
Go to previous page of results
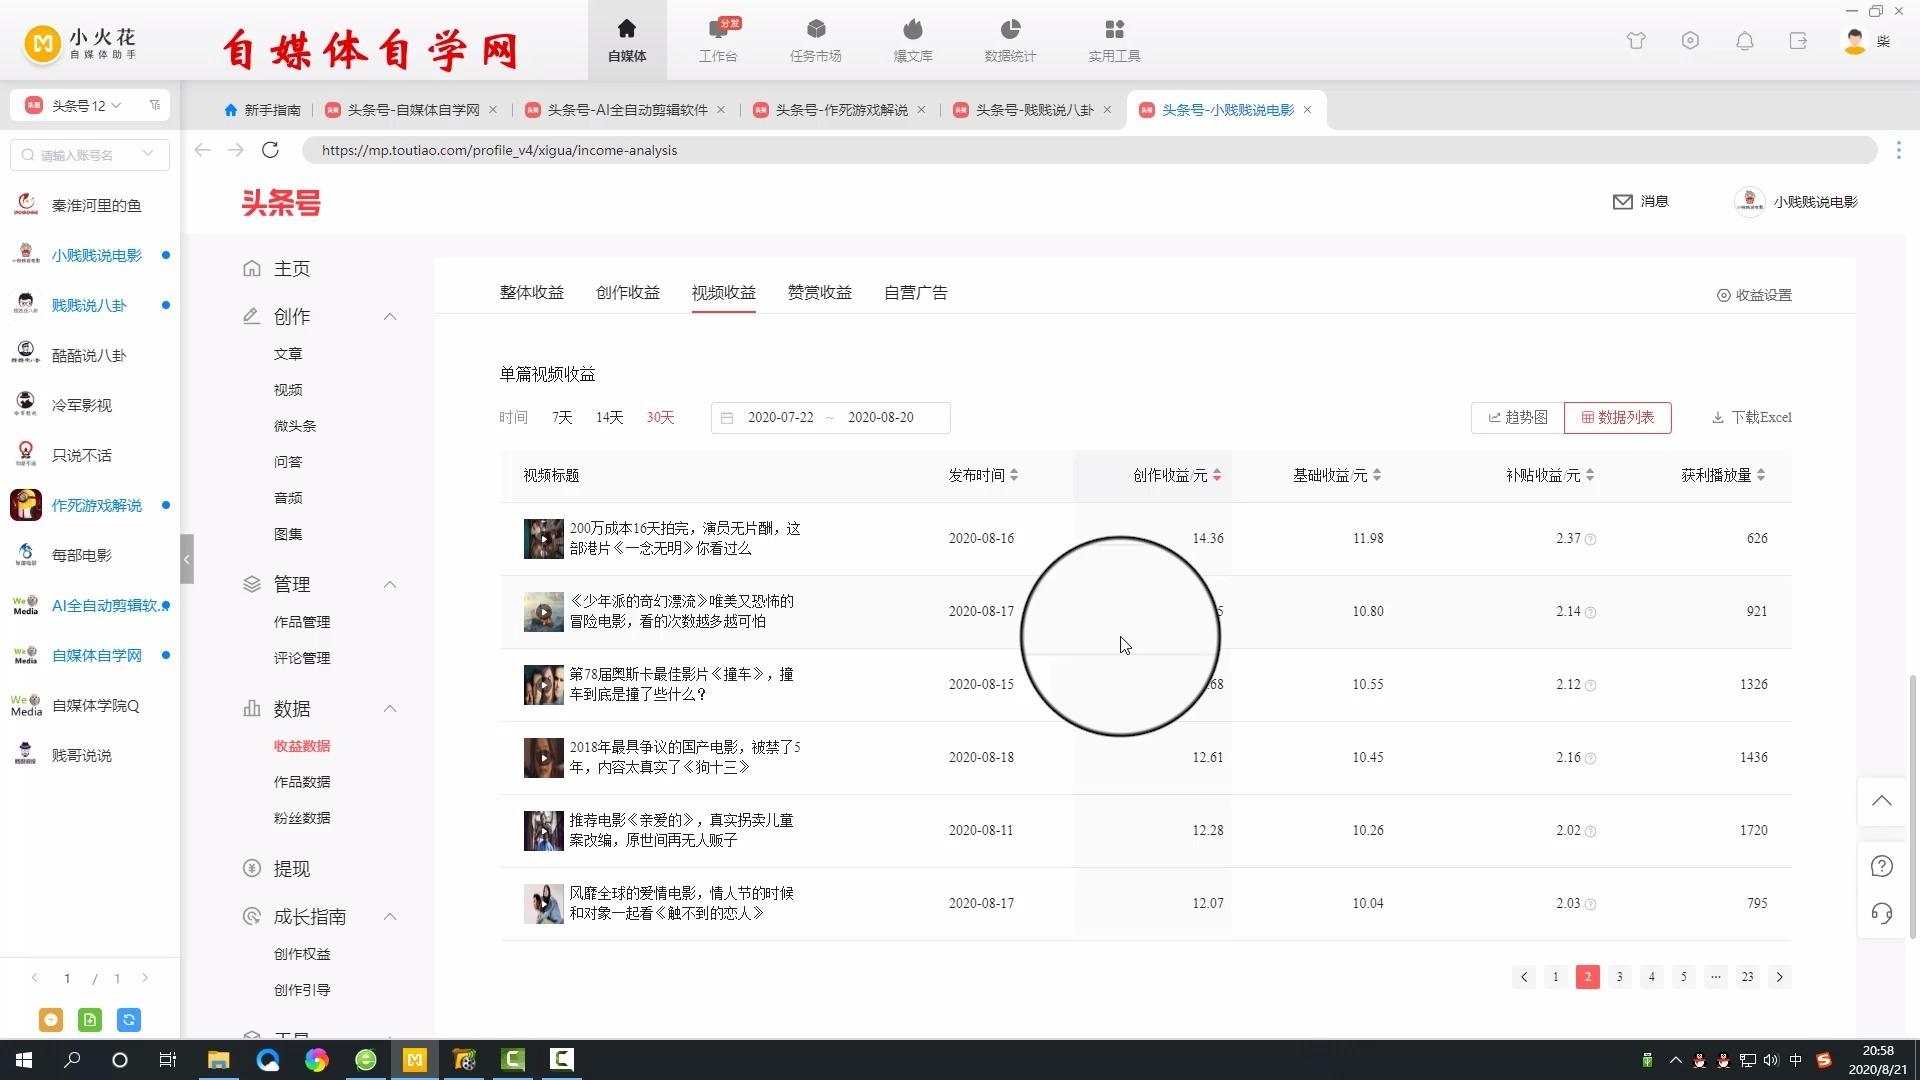coord(1523,977)
